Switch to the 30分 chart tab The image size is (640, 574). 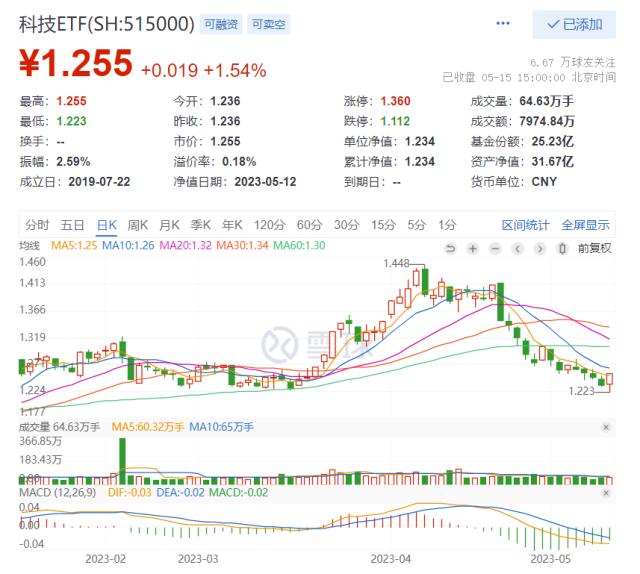pyautogui.click(x=346, y=225)
